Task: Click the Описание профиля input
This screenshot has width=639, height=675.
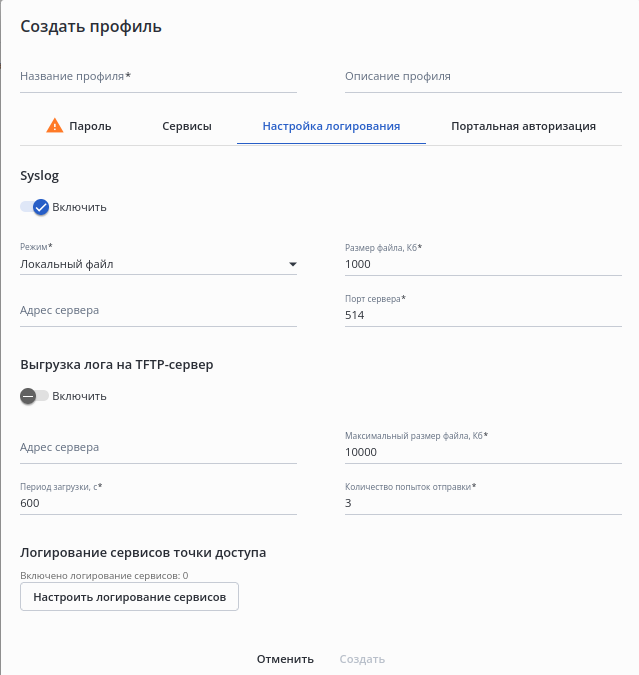Action: point(483,77)
